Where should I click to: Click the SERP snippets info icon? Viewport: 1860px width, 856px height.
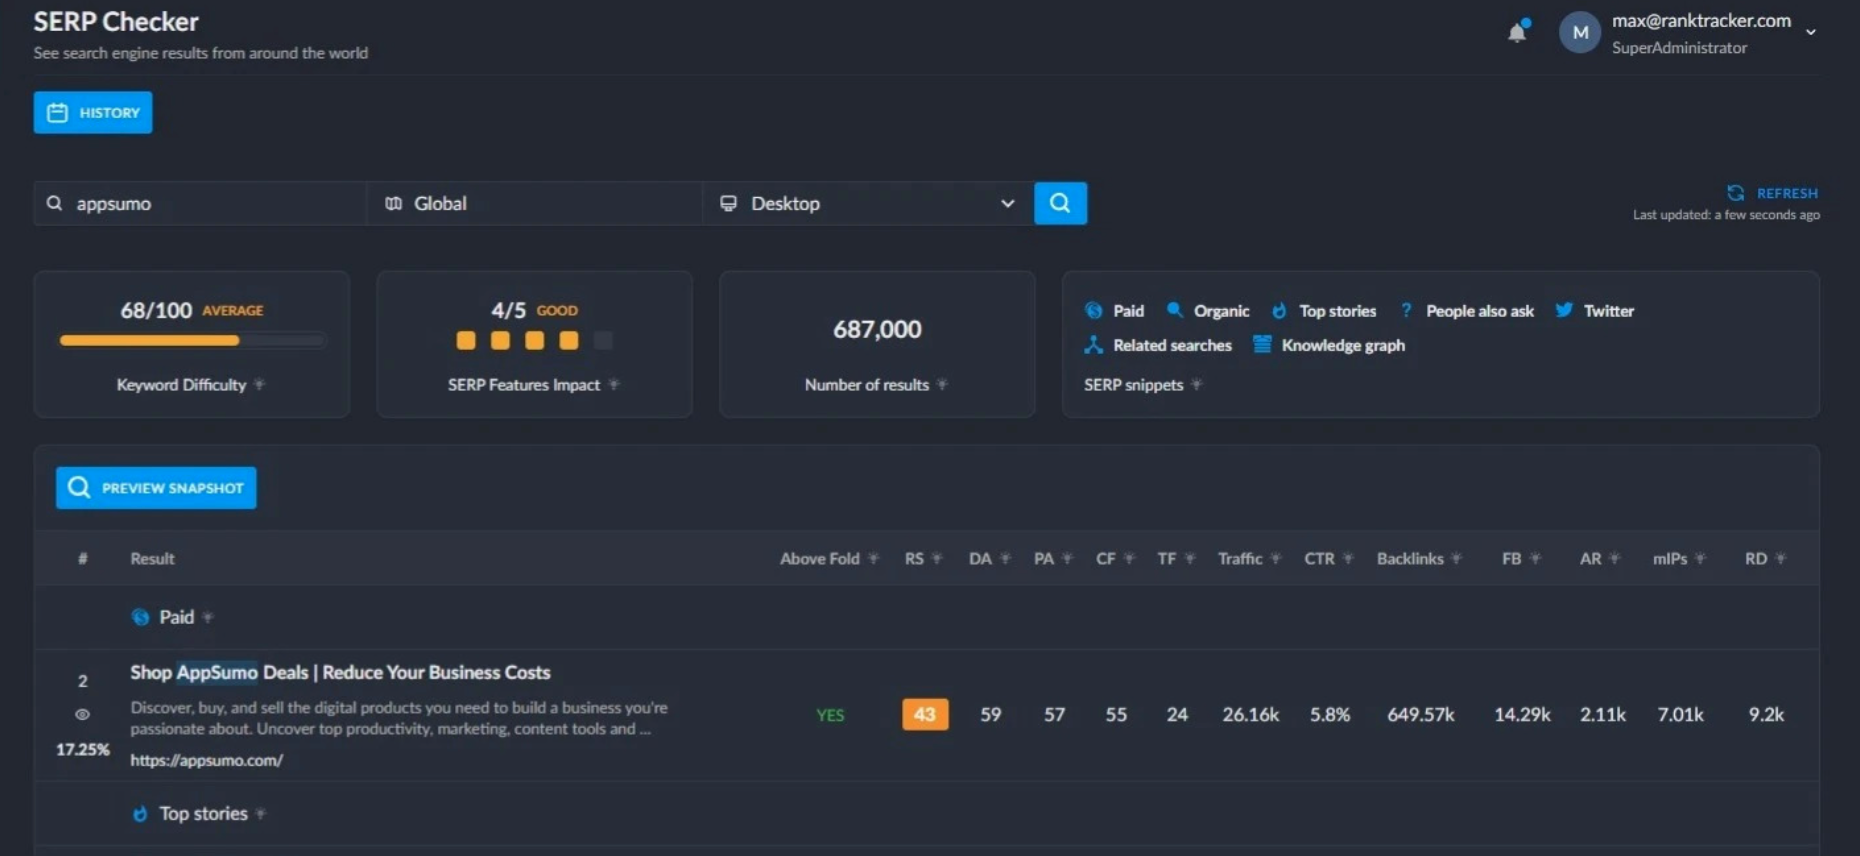coord(1197,385)
